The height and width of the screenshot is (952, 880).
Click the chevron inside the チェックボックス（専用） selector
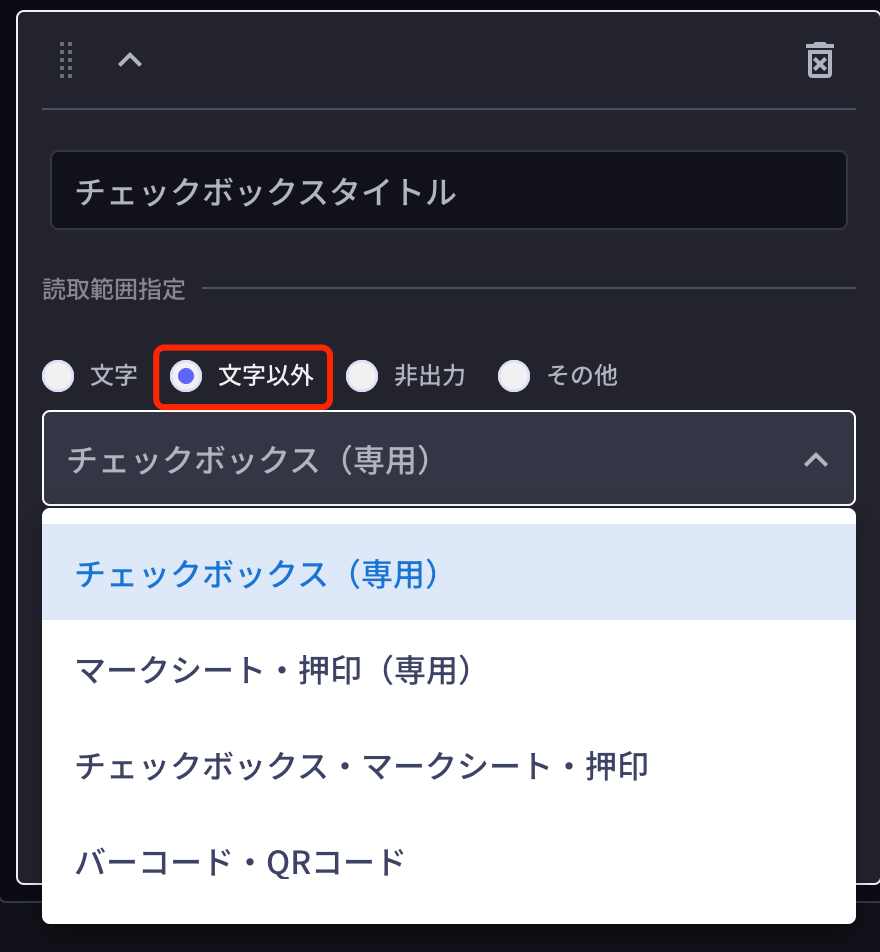(817, 460)
